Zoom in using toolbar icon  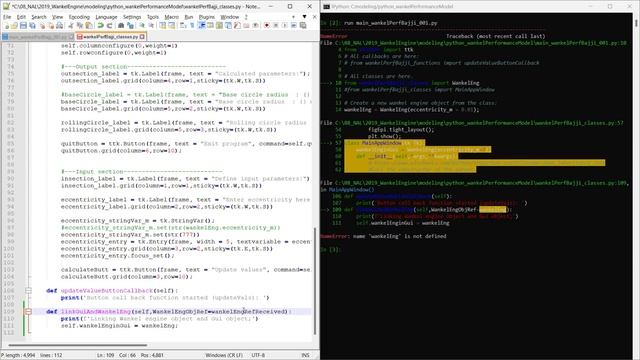[142, 25]
